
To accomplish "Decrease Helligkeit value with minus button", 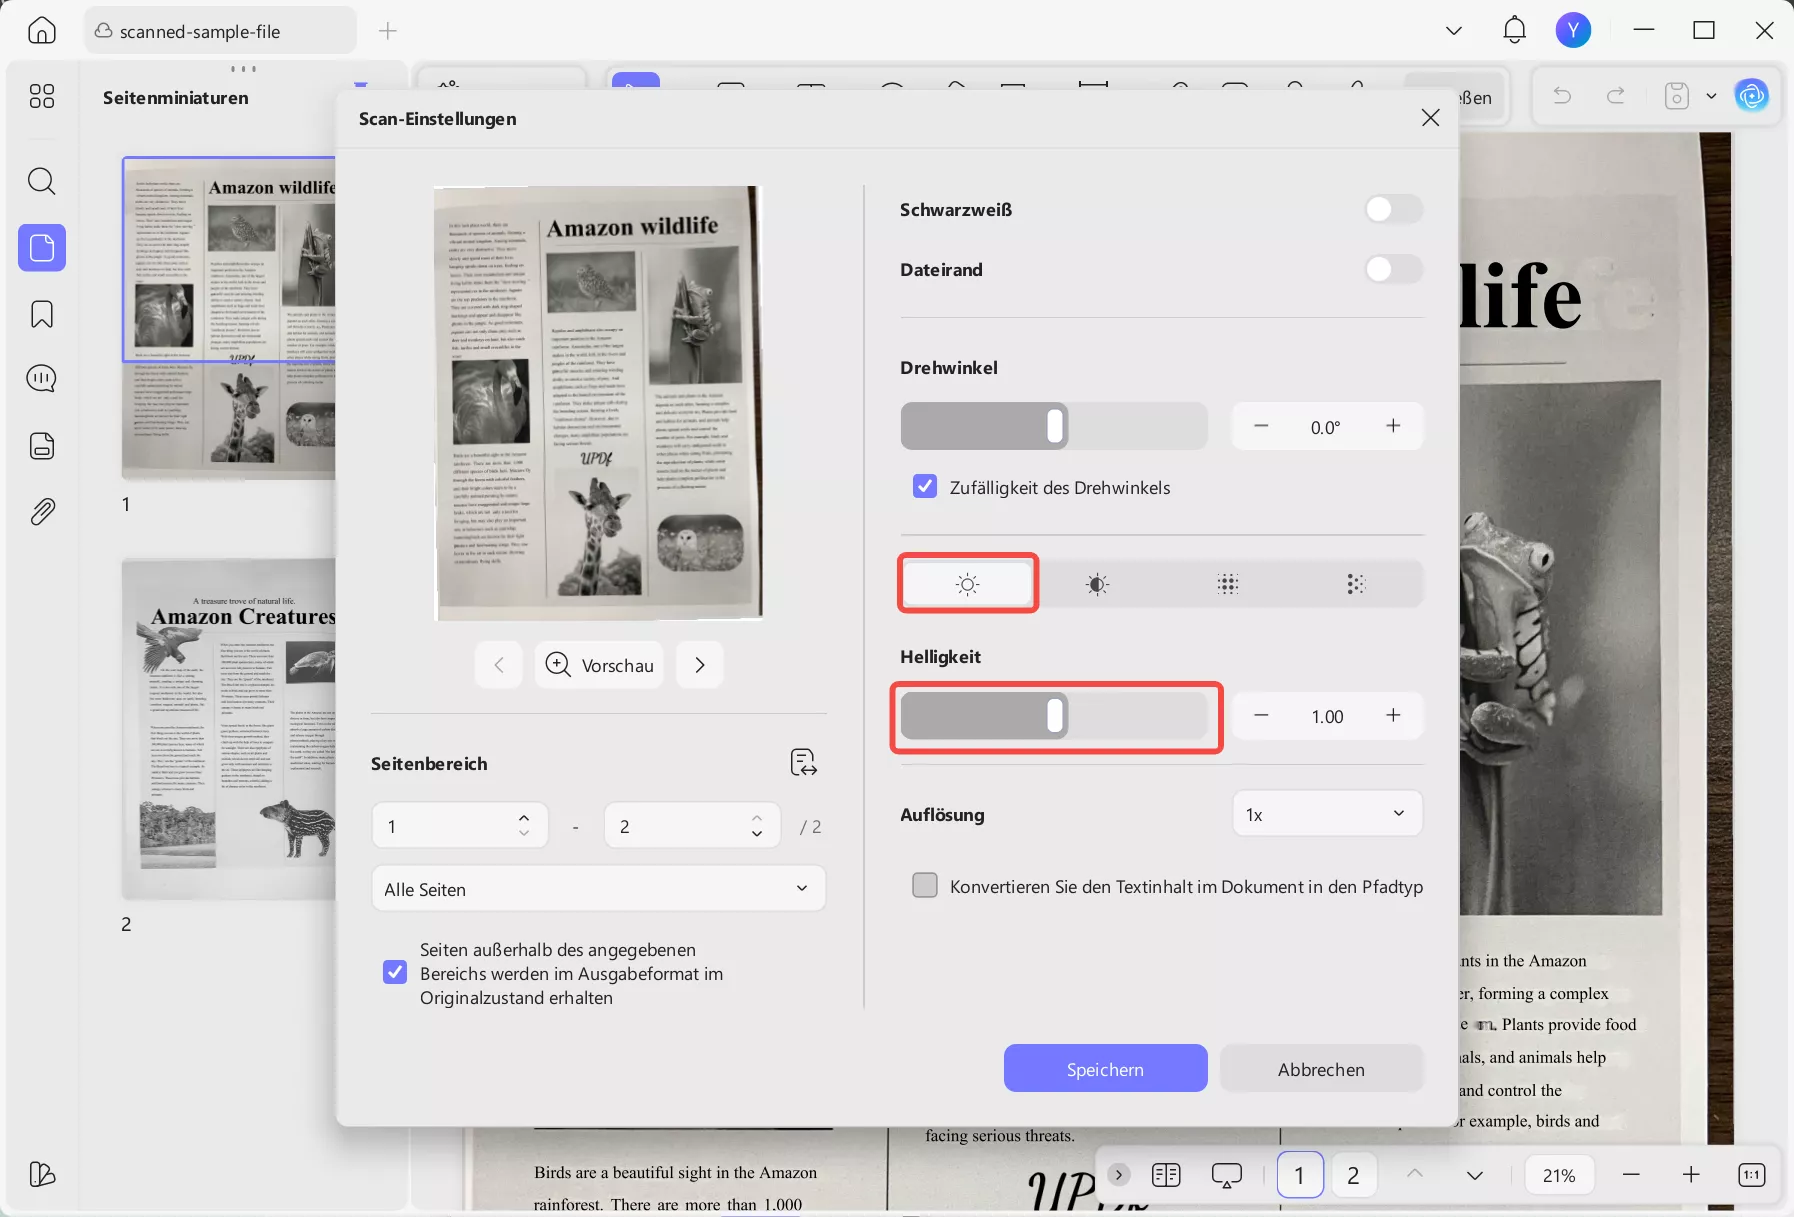I will [1261, 716].
